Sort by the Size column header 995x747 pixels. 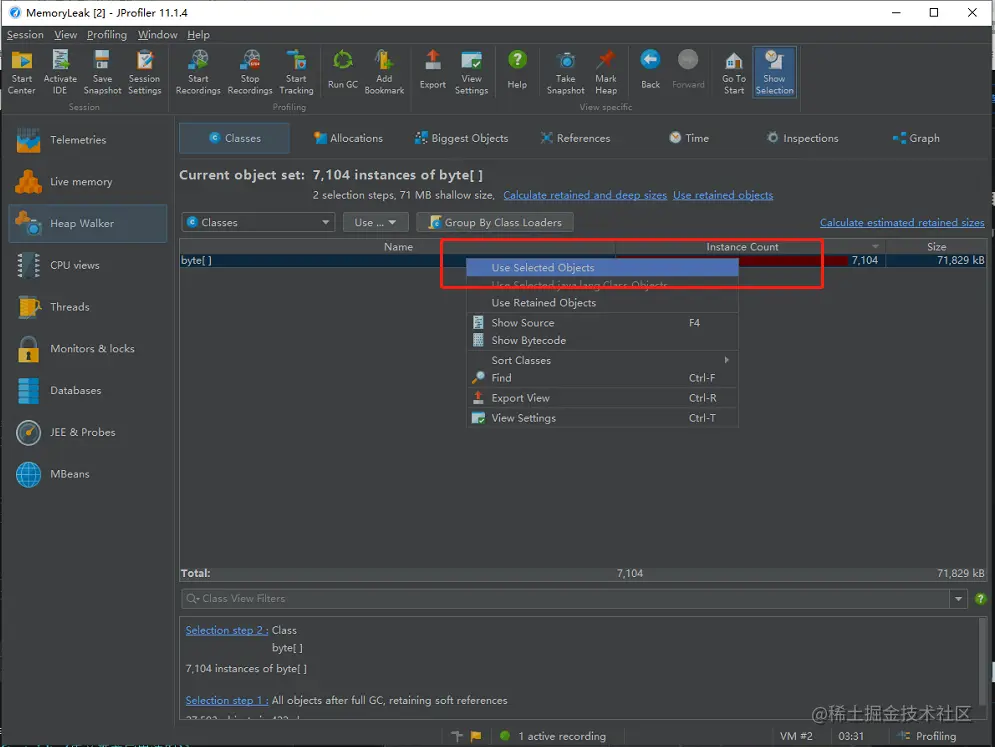pos(936,247)
